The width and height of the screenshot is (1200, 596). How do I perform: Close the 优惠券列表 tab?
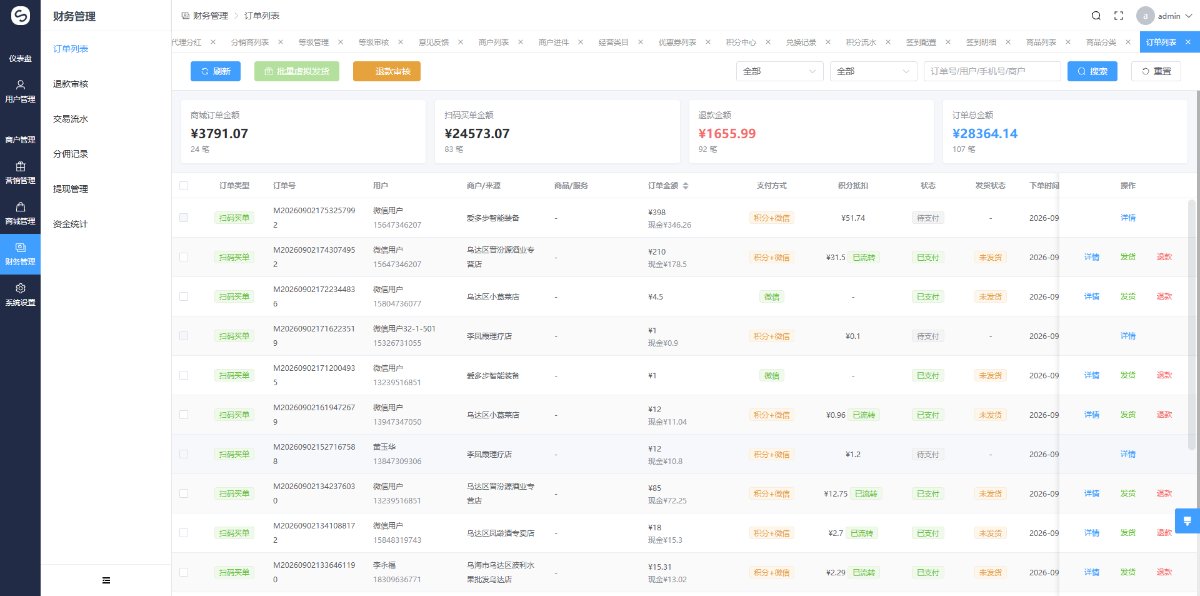(706, 43)
